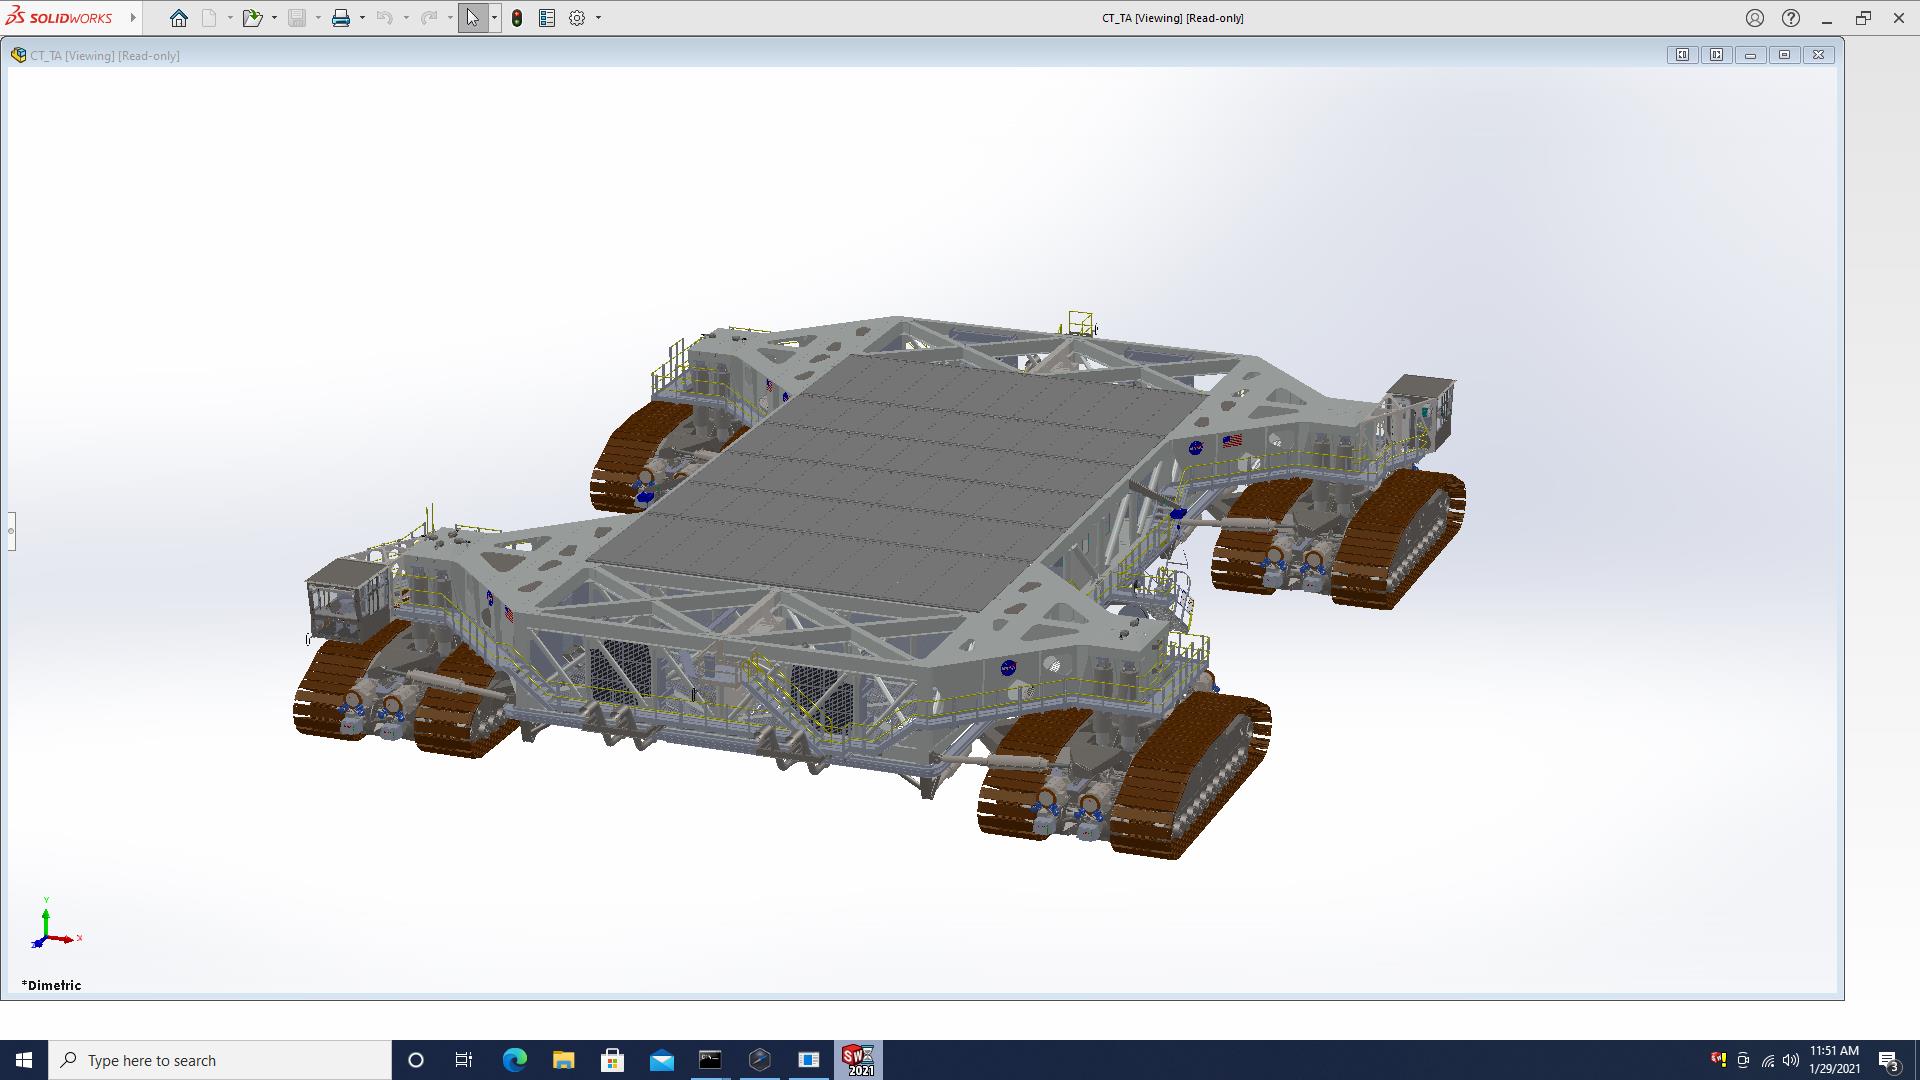The height and width of the screenshot is (1080, 1920).
Task: Click the Rebuild traffic light icon
Action: pos(517,18)
